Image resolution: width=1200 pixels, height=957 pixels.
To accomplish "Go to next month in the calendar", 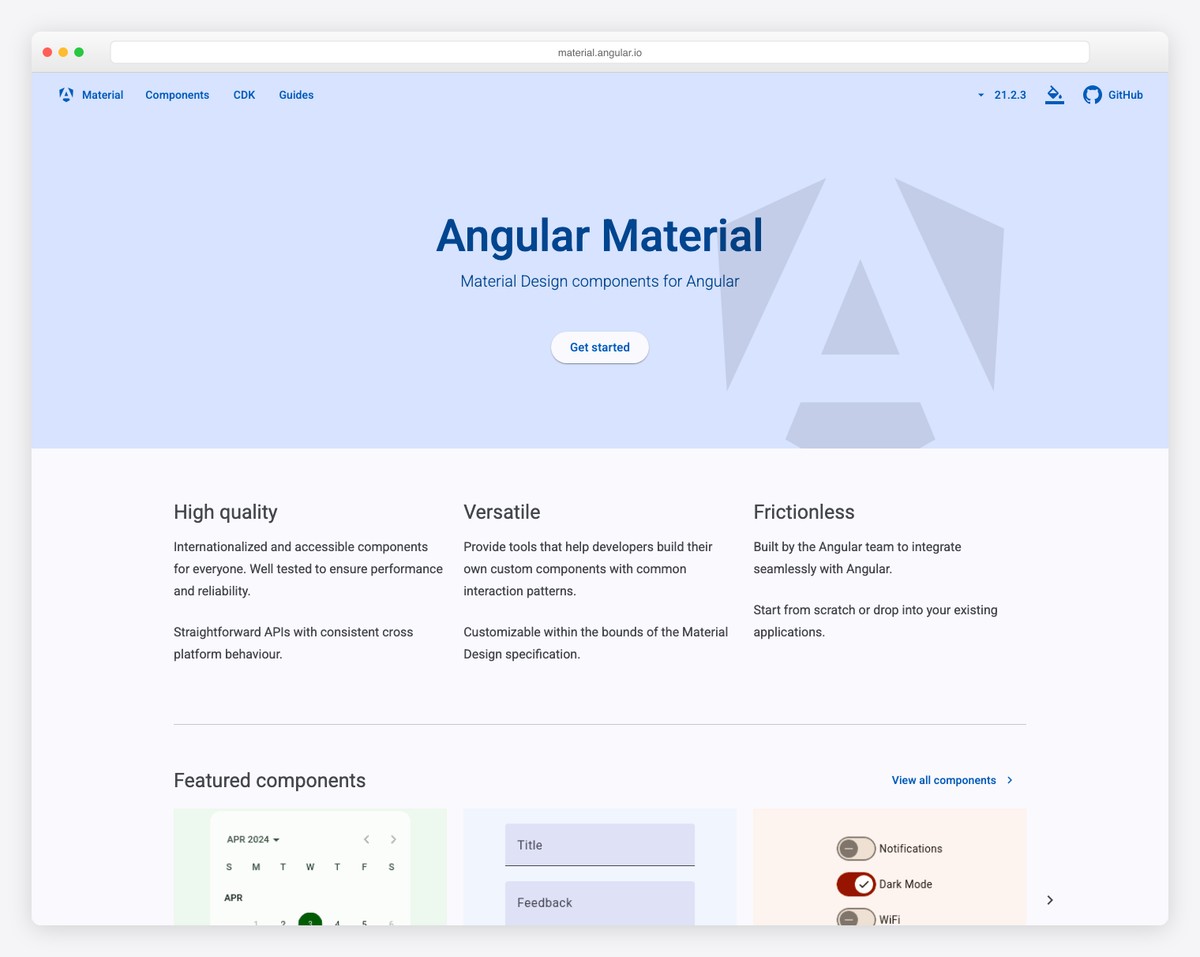I will [x=393, y=839].
